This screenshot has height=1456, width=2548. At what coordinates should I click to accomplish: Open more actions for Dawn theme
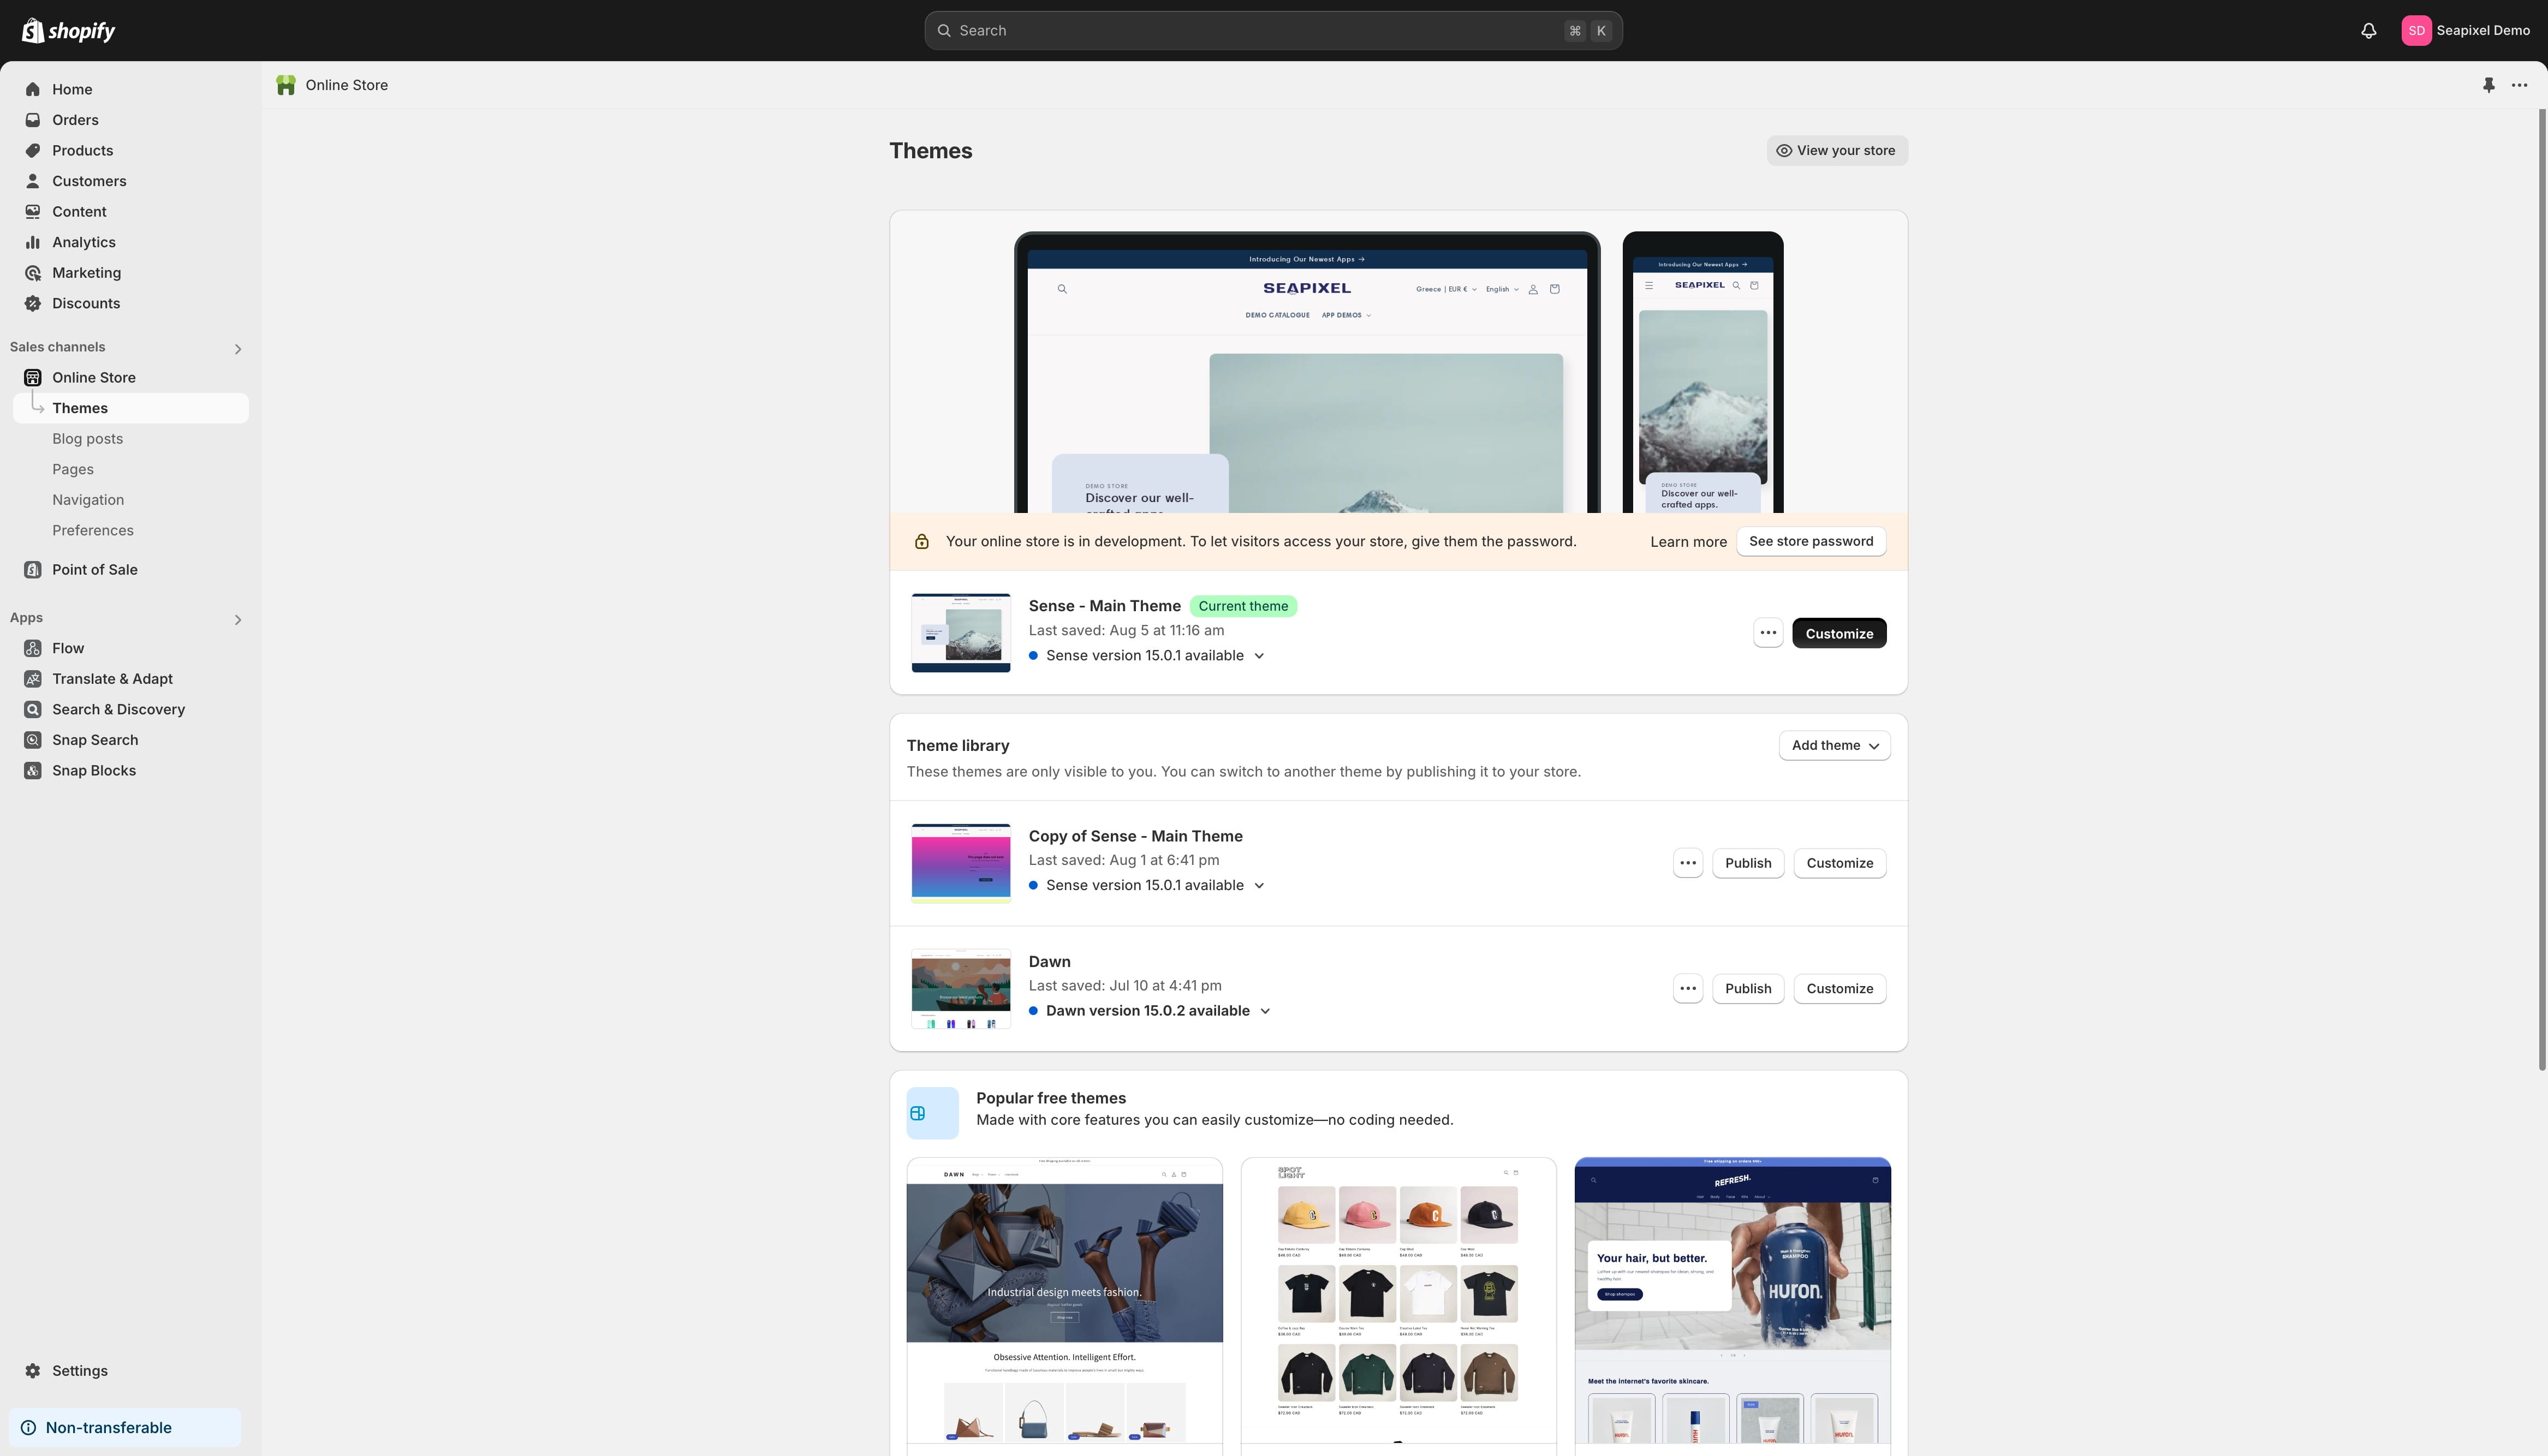[1688, 988]
